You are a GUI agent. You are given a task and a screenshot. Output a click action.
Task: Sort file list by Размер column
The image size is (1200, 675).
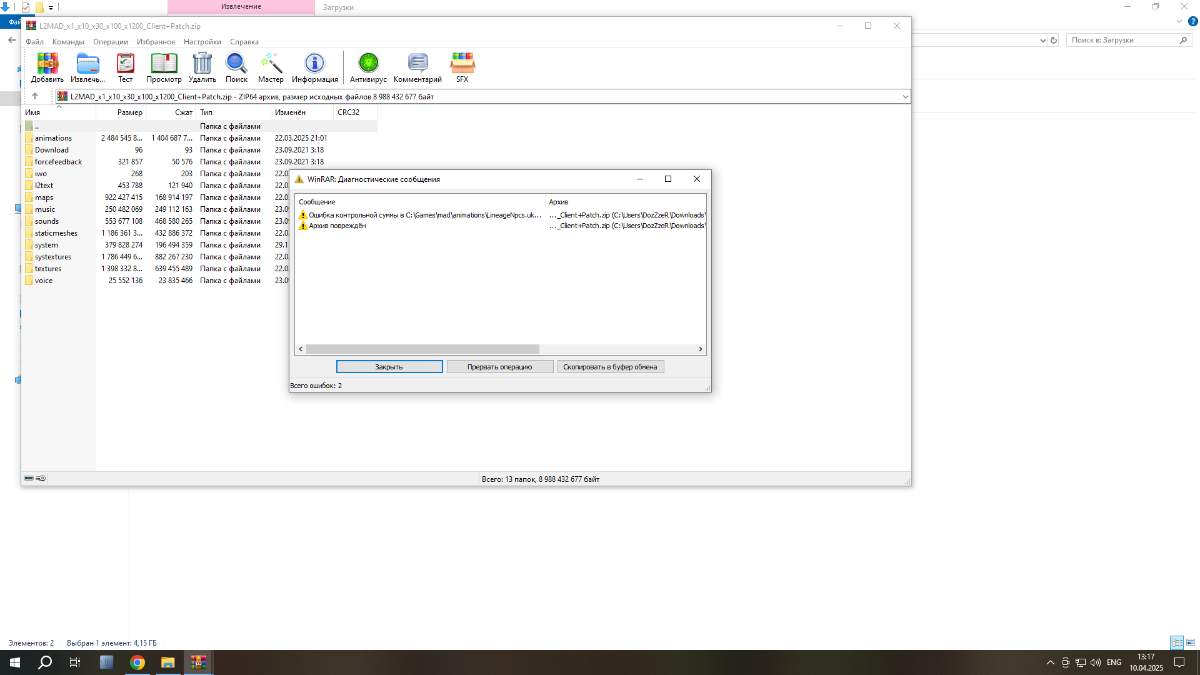coord(121,113)
